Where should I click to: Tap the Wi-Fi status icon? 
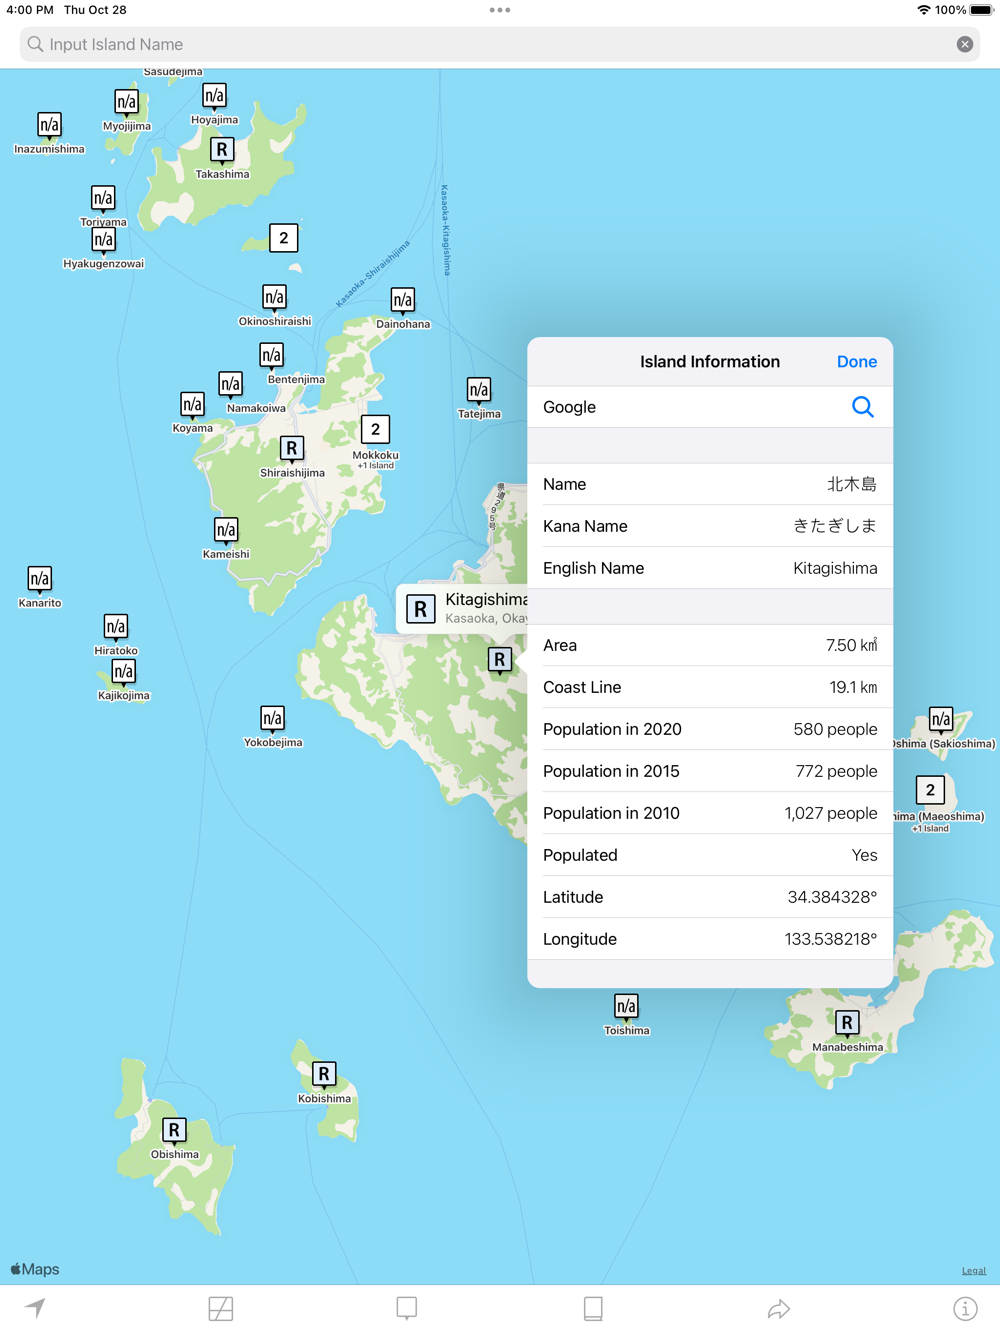coord(923,10)
